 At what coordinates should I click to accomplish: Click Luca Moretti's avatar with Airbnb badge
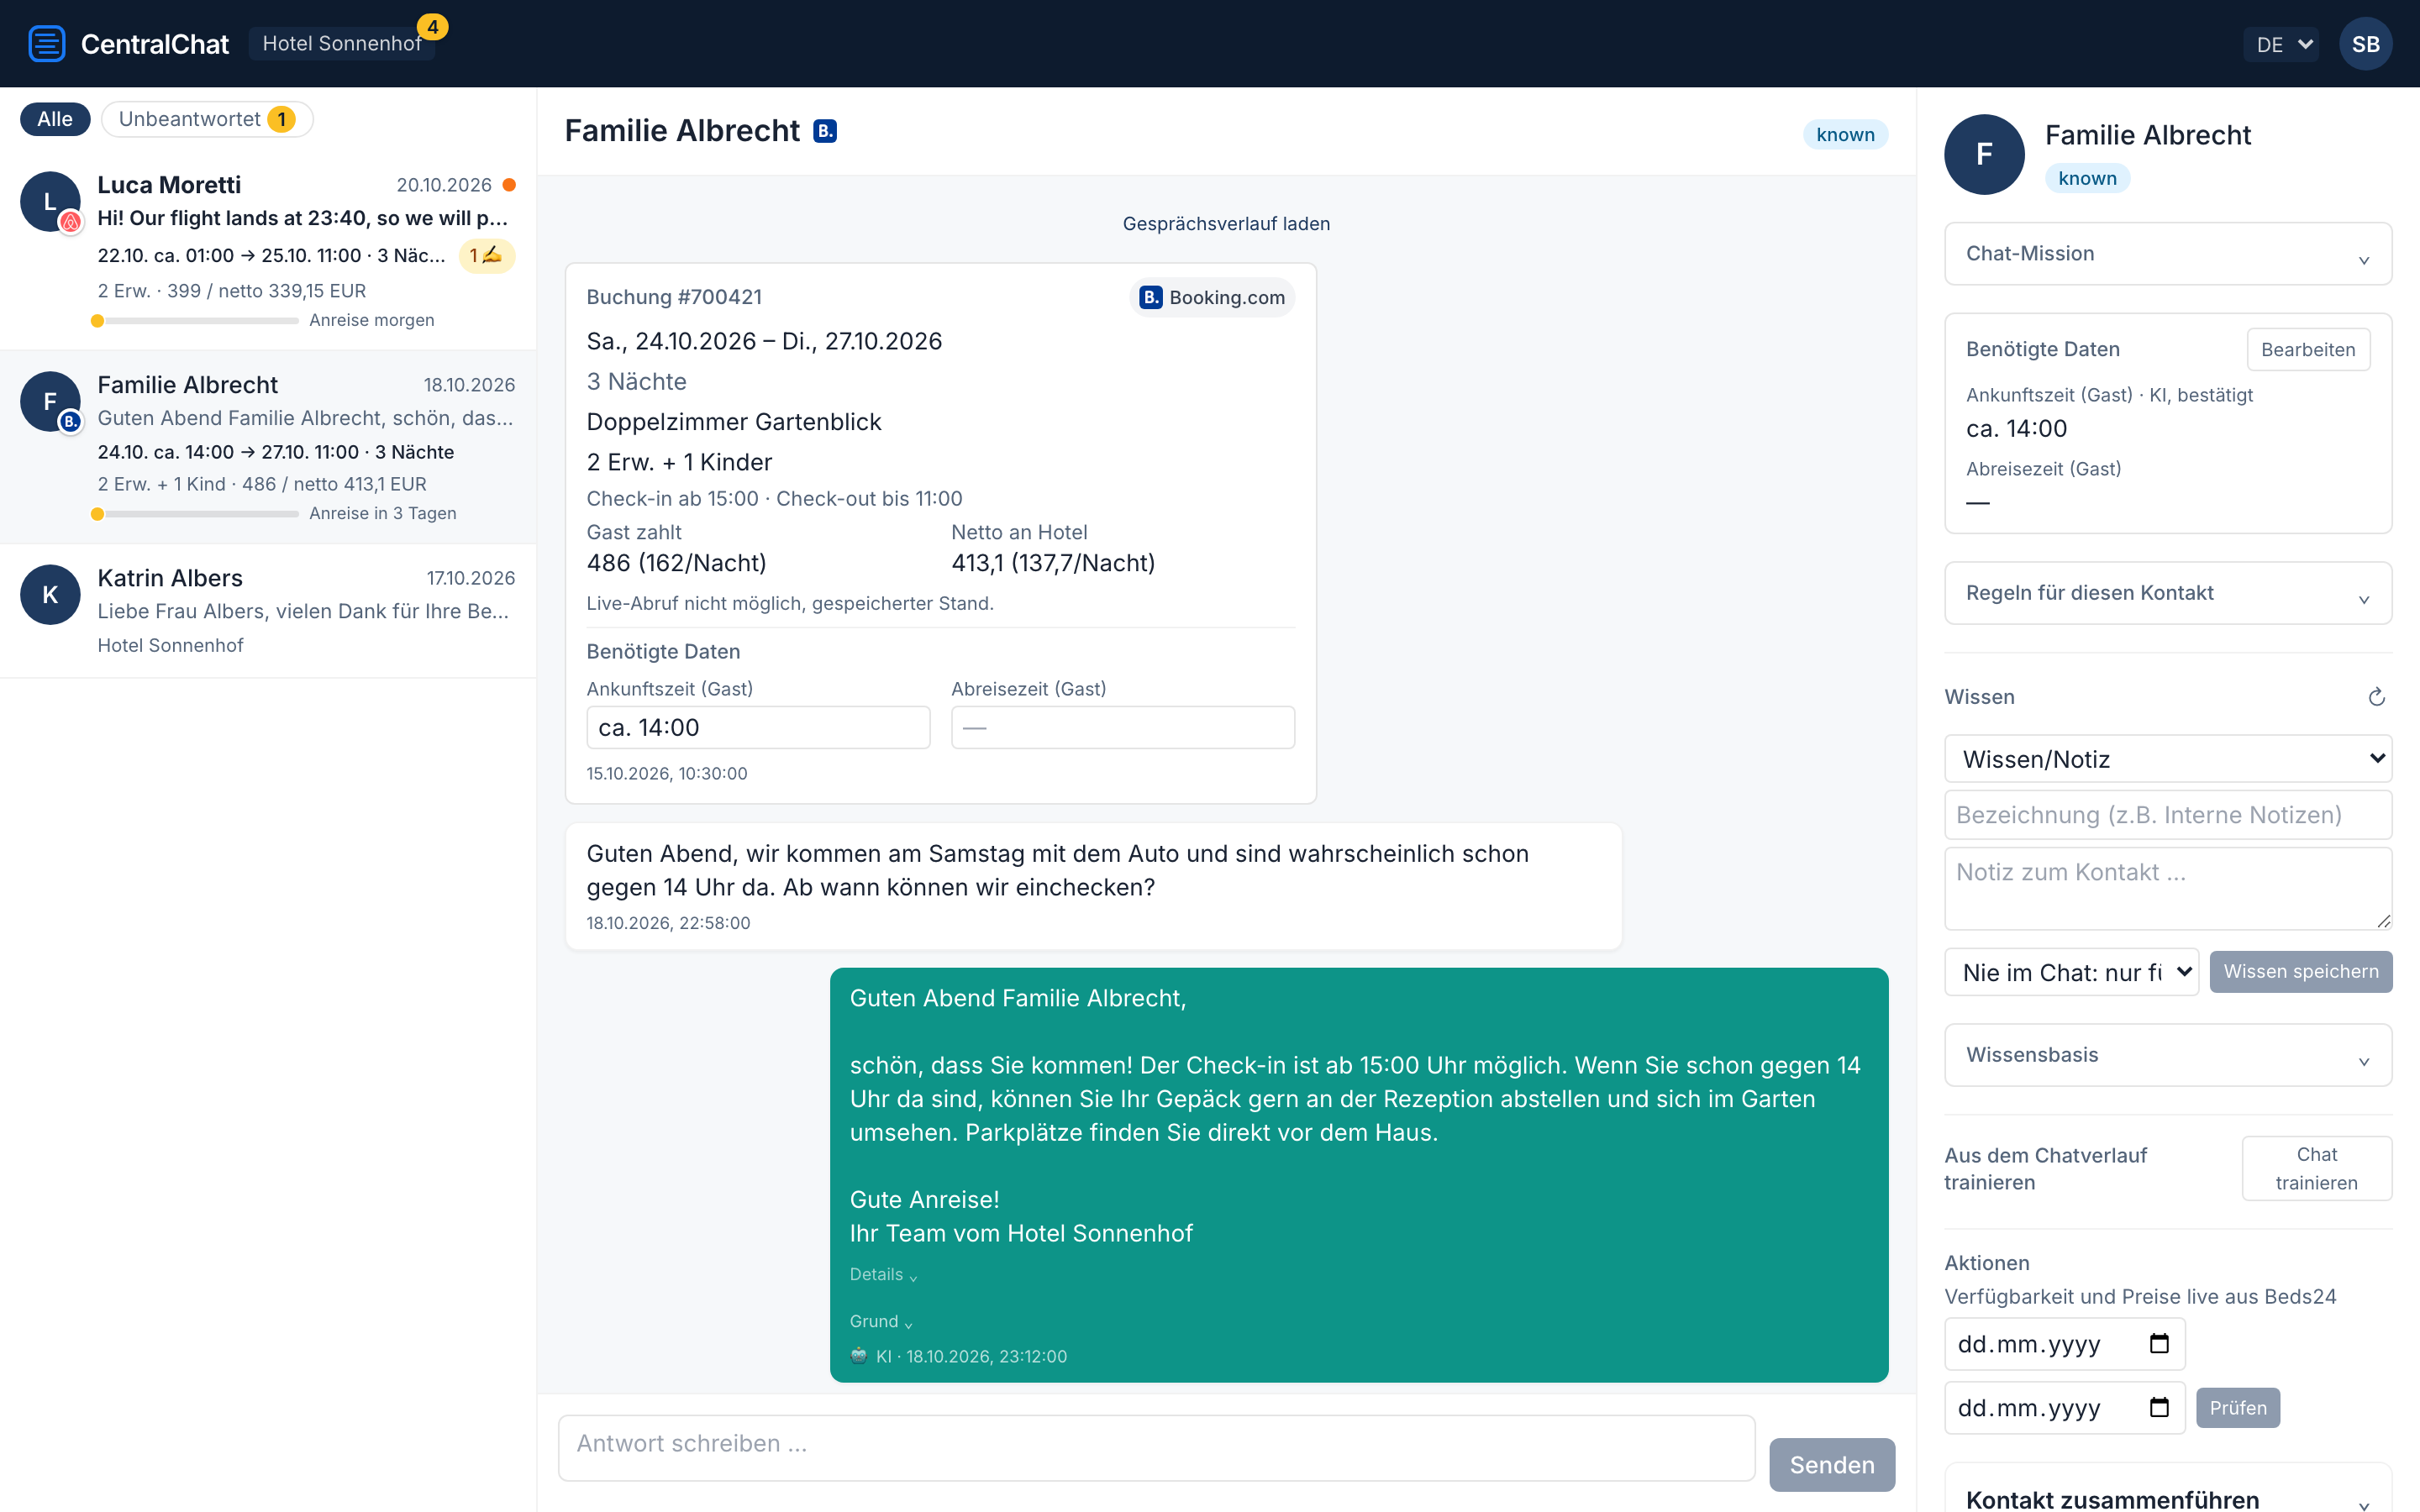point(50,202)
